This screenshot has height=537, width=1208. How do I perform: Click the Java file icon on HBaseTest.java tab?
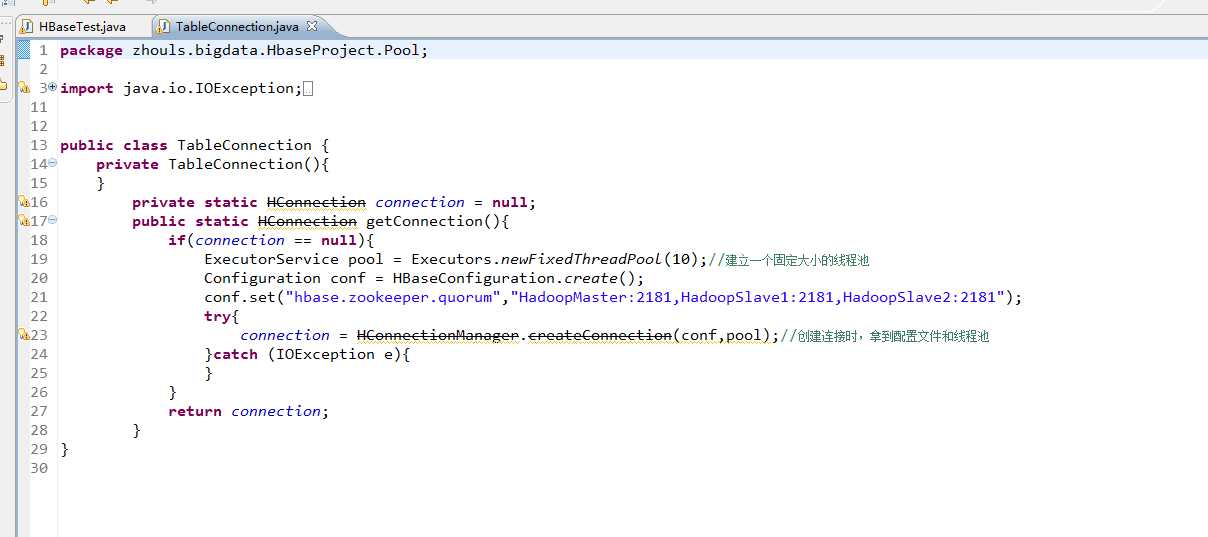point(28,26)
